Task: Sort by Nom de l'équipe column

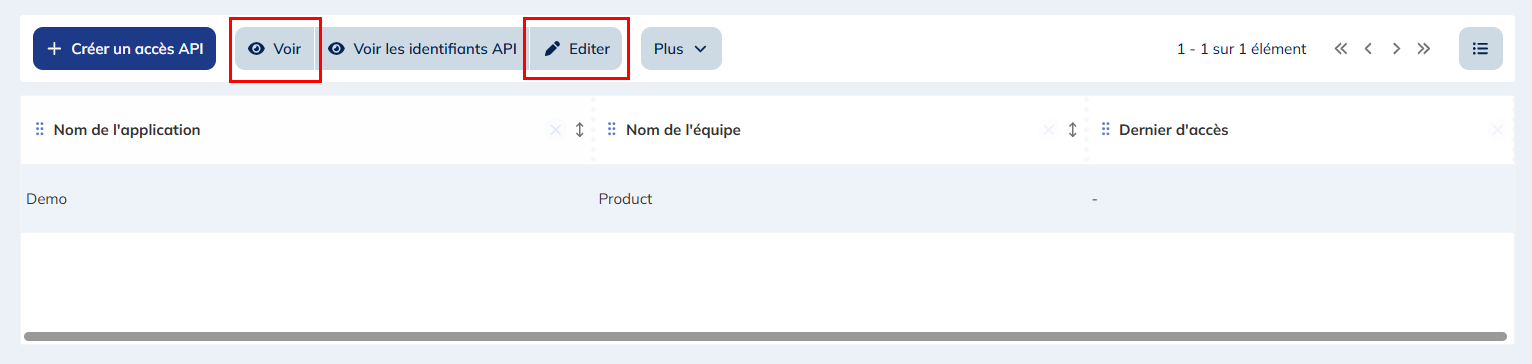Action: 1073,130
